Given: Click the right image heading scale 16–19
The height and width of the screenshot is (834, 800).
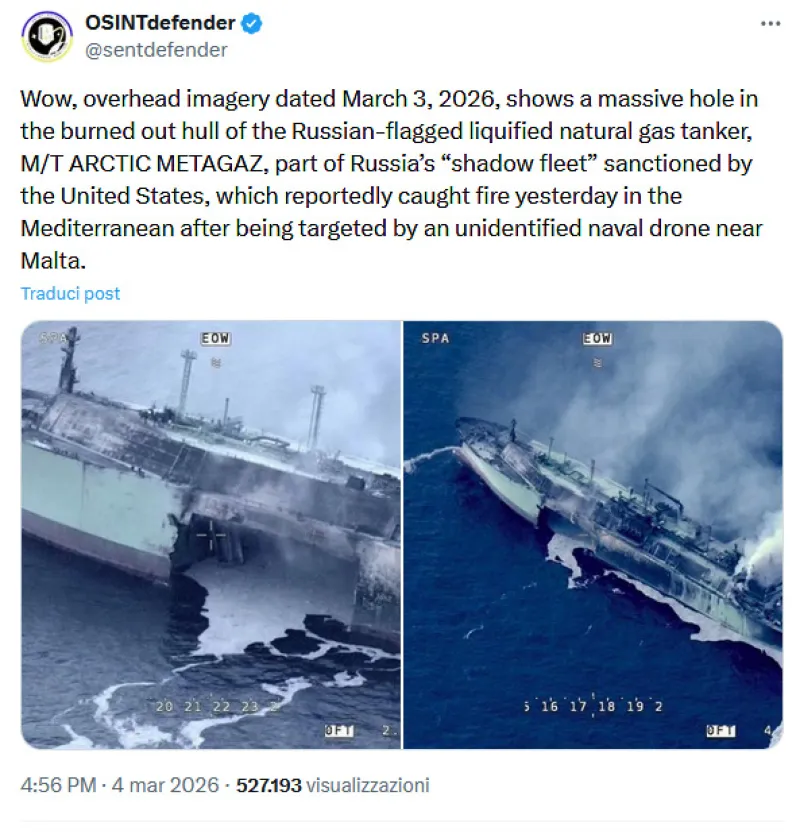Looking at the screenshot, I should [594, 706].
